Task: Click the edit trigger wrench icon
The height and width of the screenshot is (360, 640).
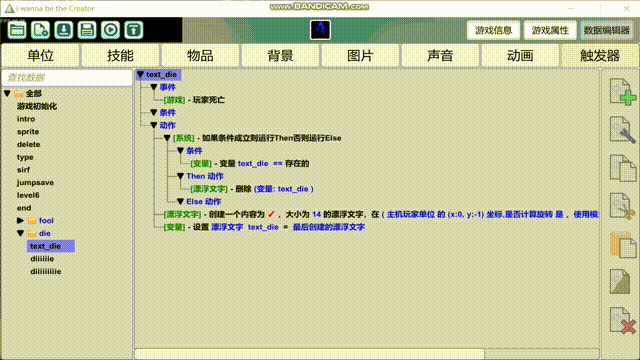Action: pos(622,130)
